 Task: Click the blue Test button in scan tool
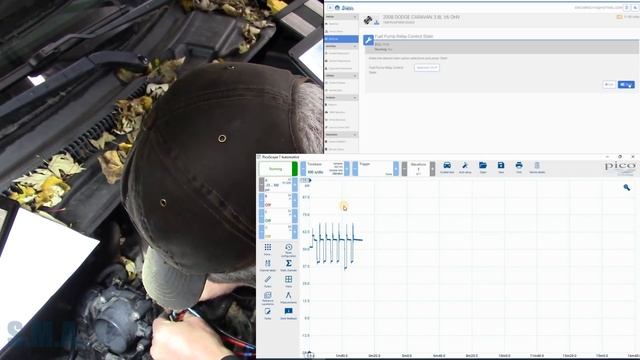tap(626, 84)
